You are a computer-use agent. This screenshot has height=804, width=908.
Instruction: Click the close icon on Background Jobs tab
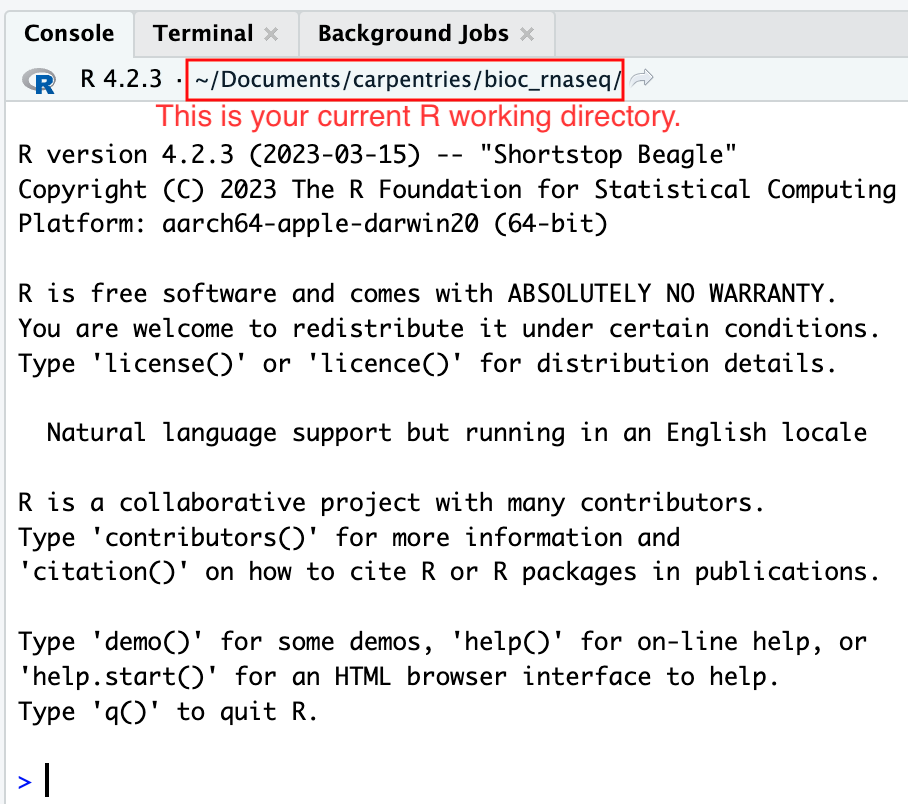[526, 33]
